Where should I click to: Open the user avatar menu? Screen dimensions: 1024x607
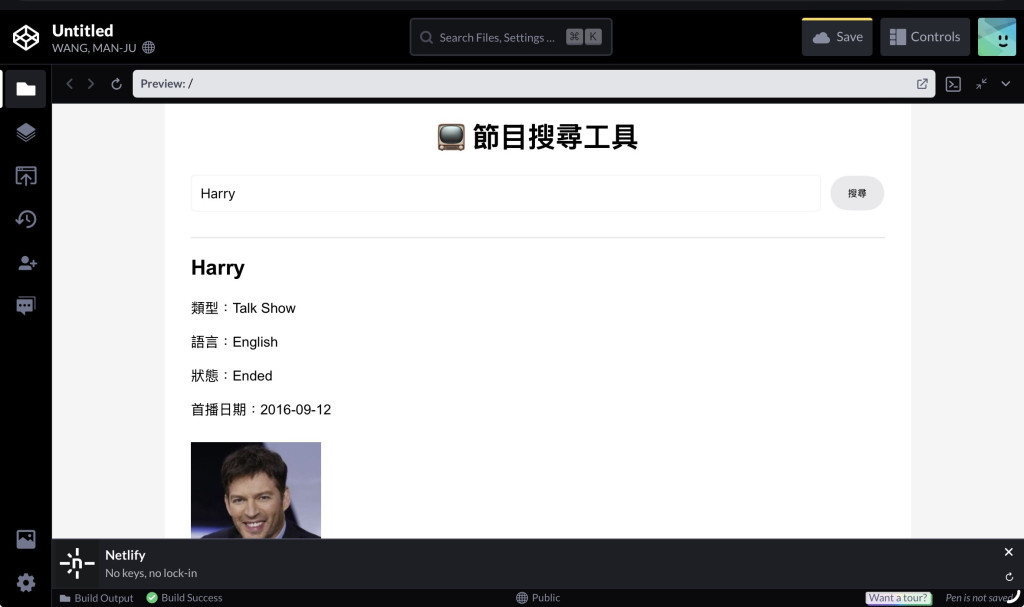pos(997,37)
